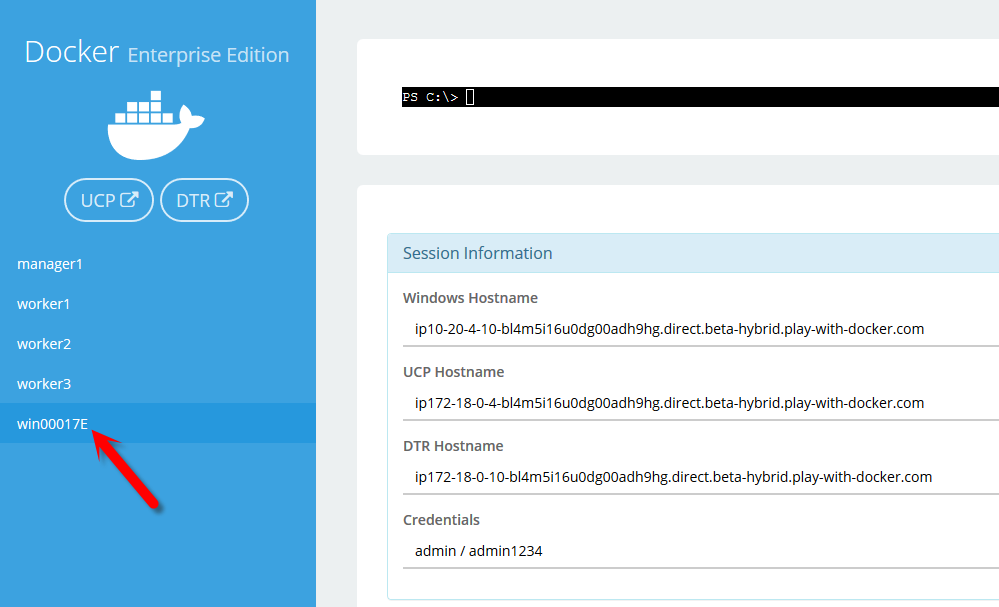Select the worker3 node

[x=158, y=384]
